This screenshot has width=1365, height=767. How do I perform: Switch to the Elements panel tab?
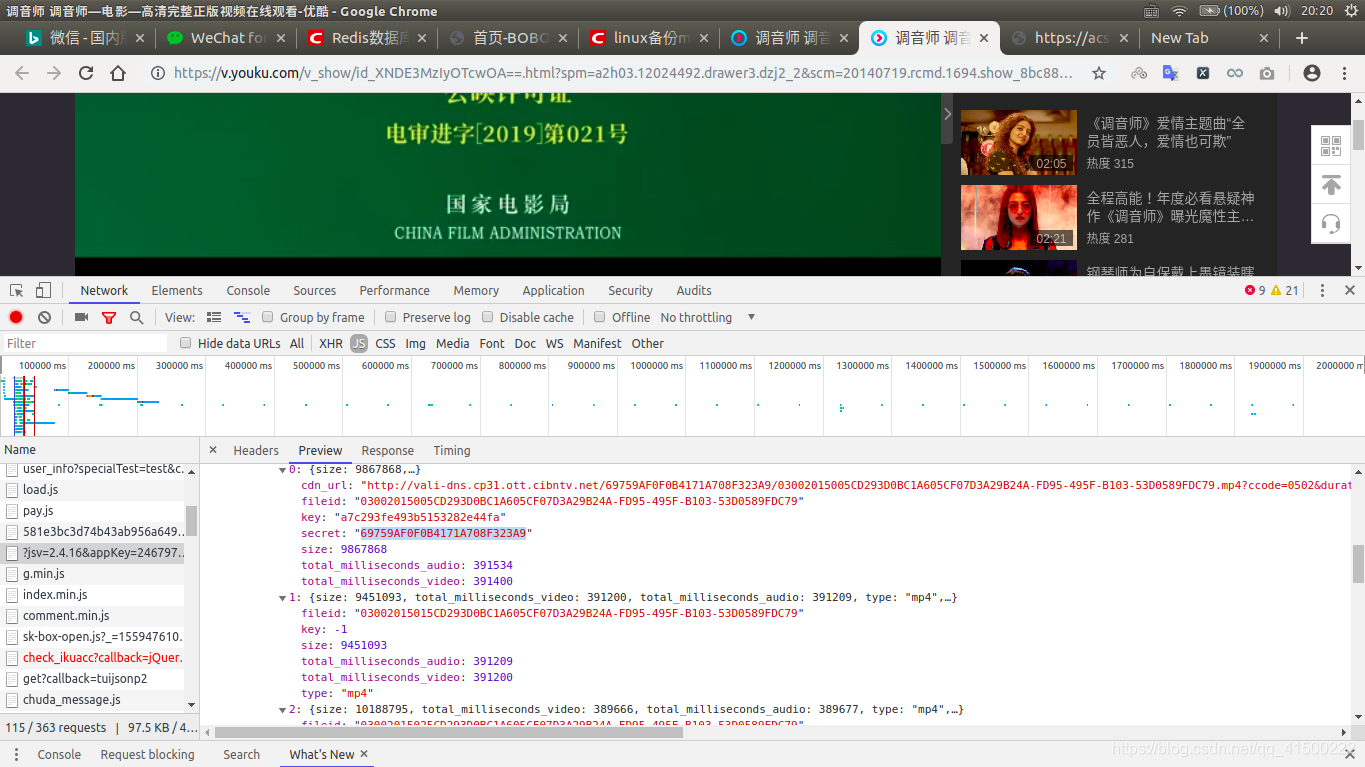click(177, 290)
